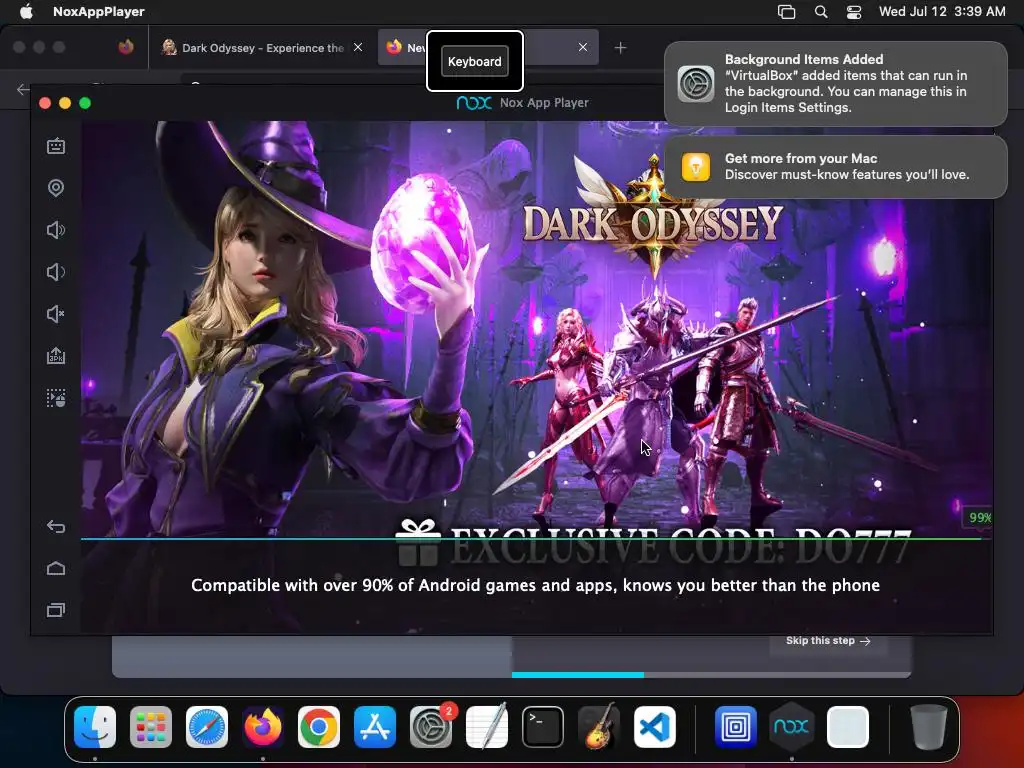1024x768 pixels.
Task: Click the Nox loading progress bar
Action: 536,539
